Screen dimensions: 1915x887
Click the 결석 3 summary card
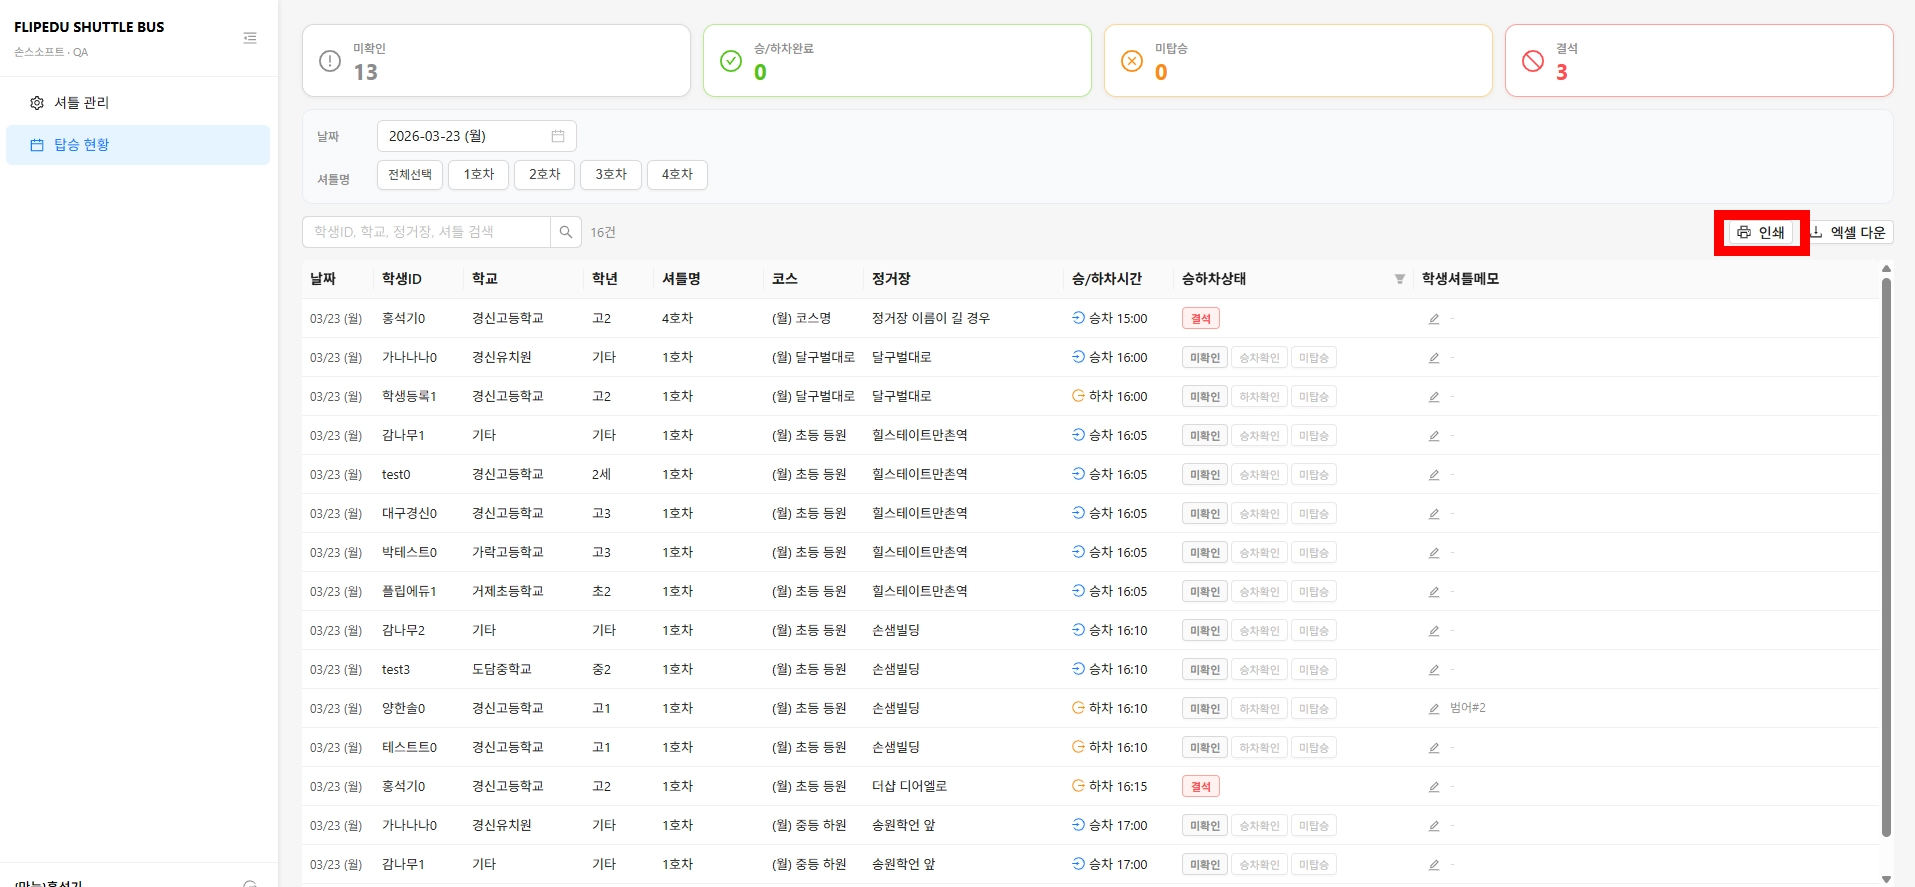pyautogui.click(x=1699, y=61)
